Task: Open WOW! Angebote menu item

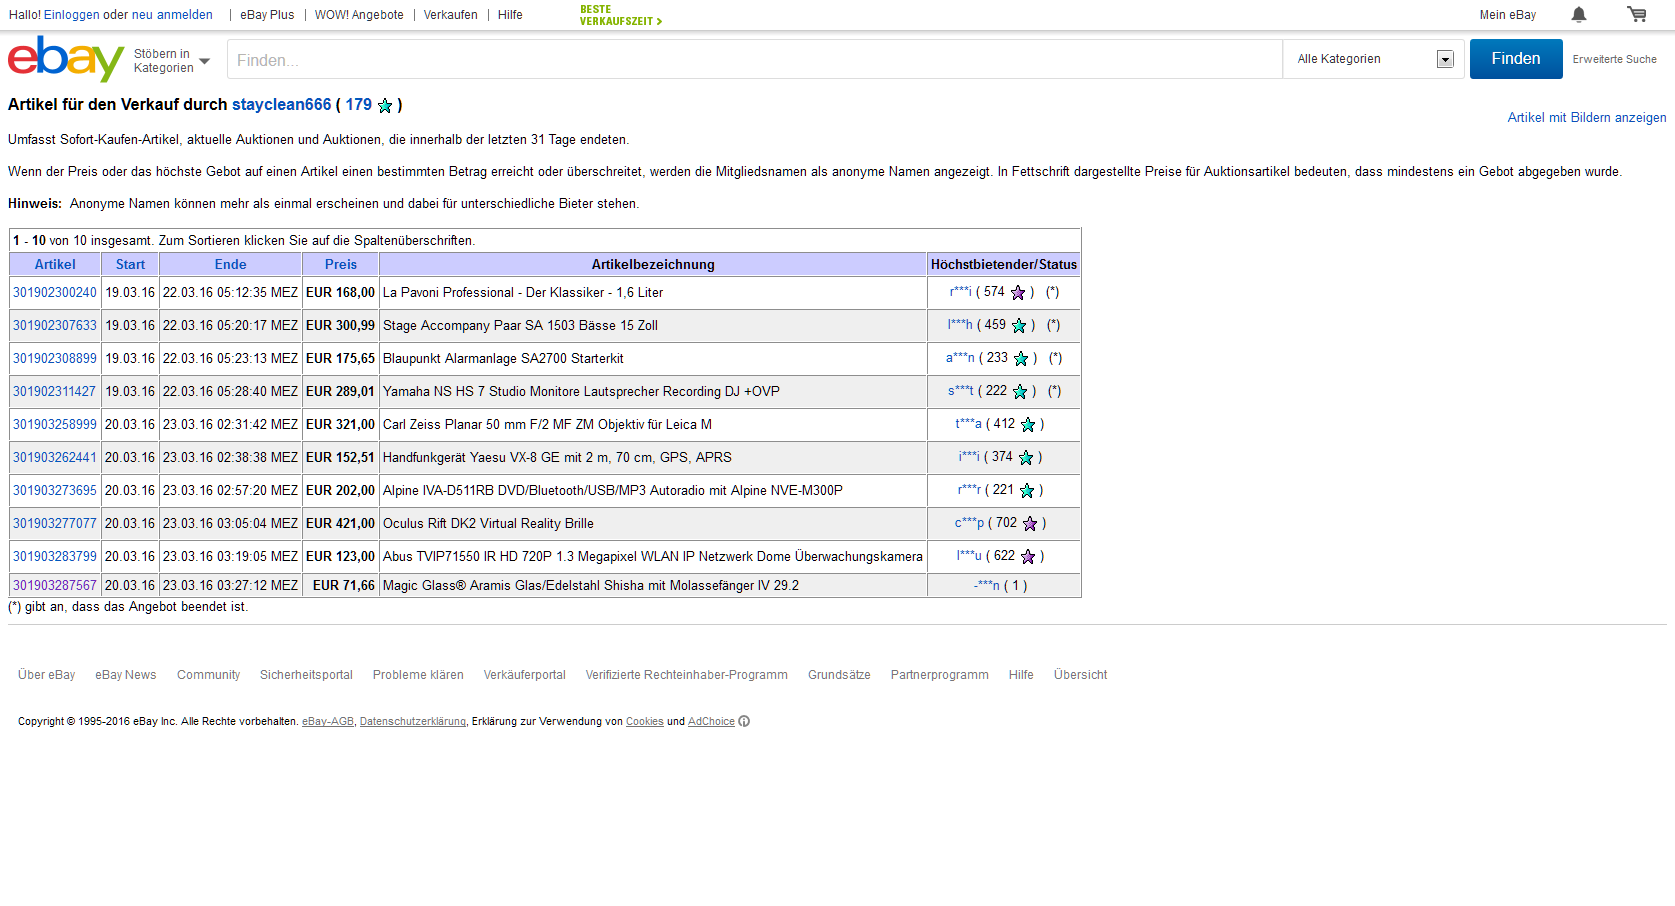Action: coord(359,15)
